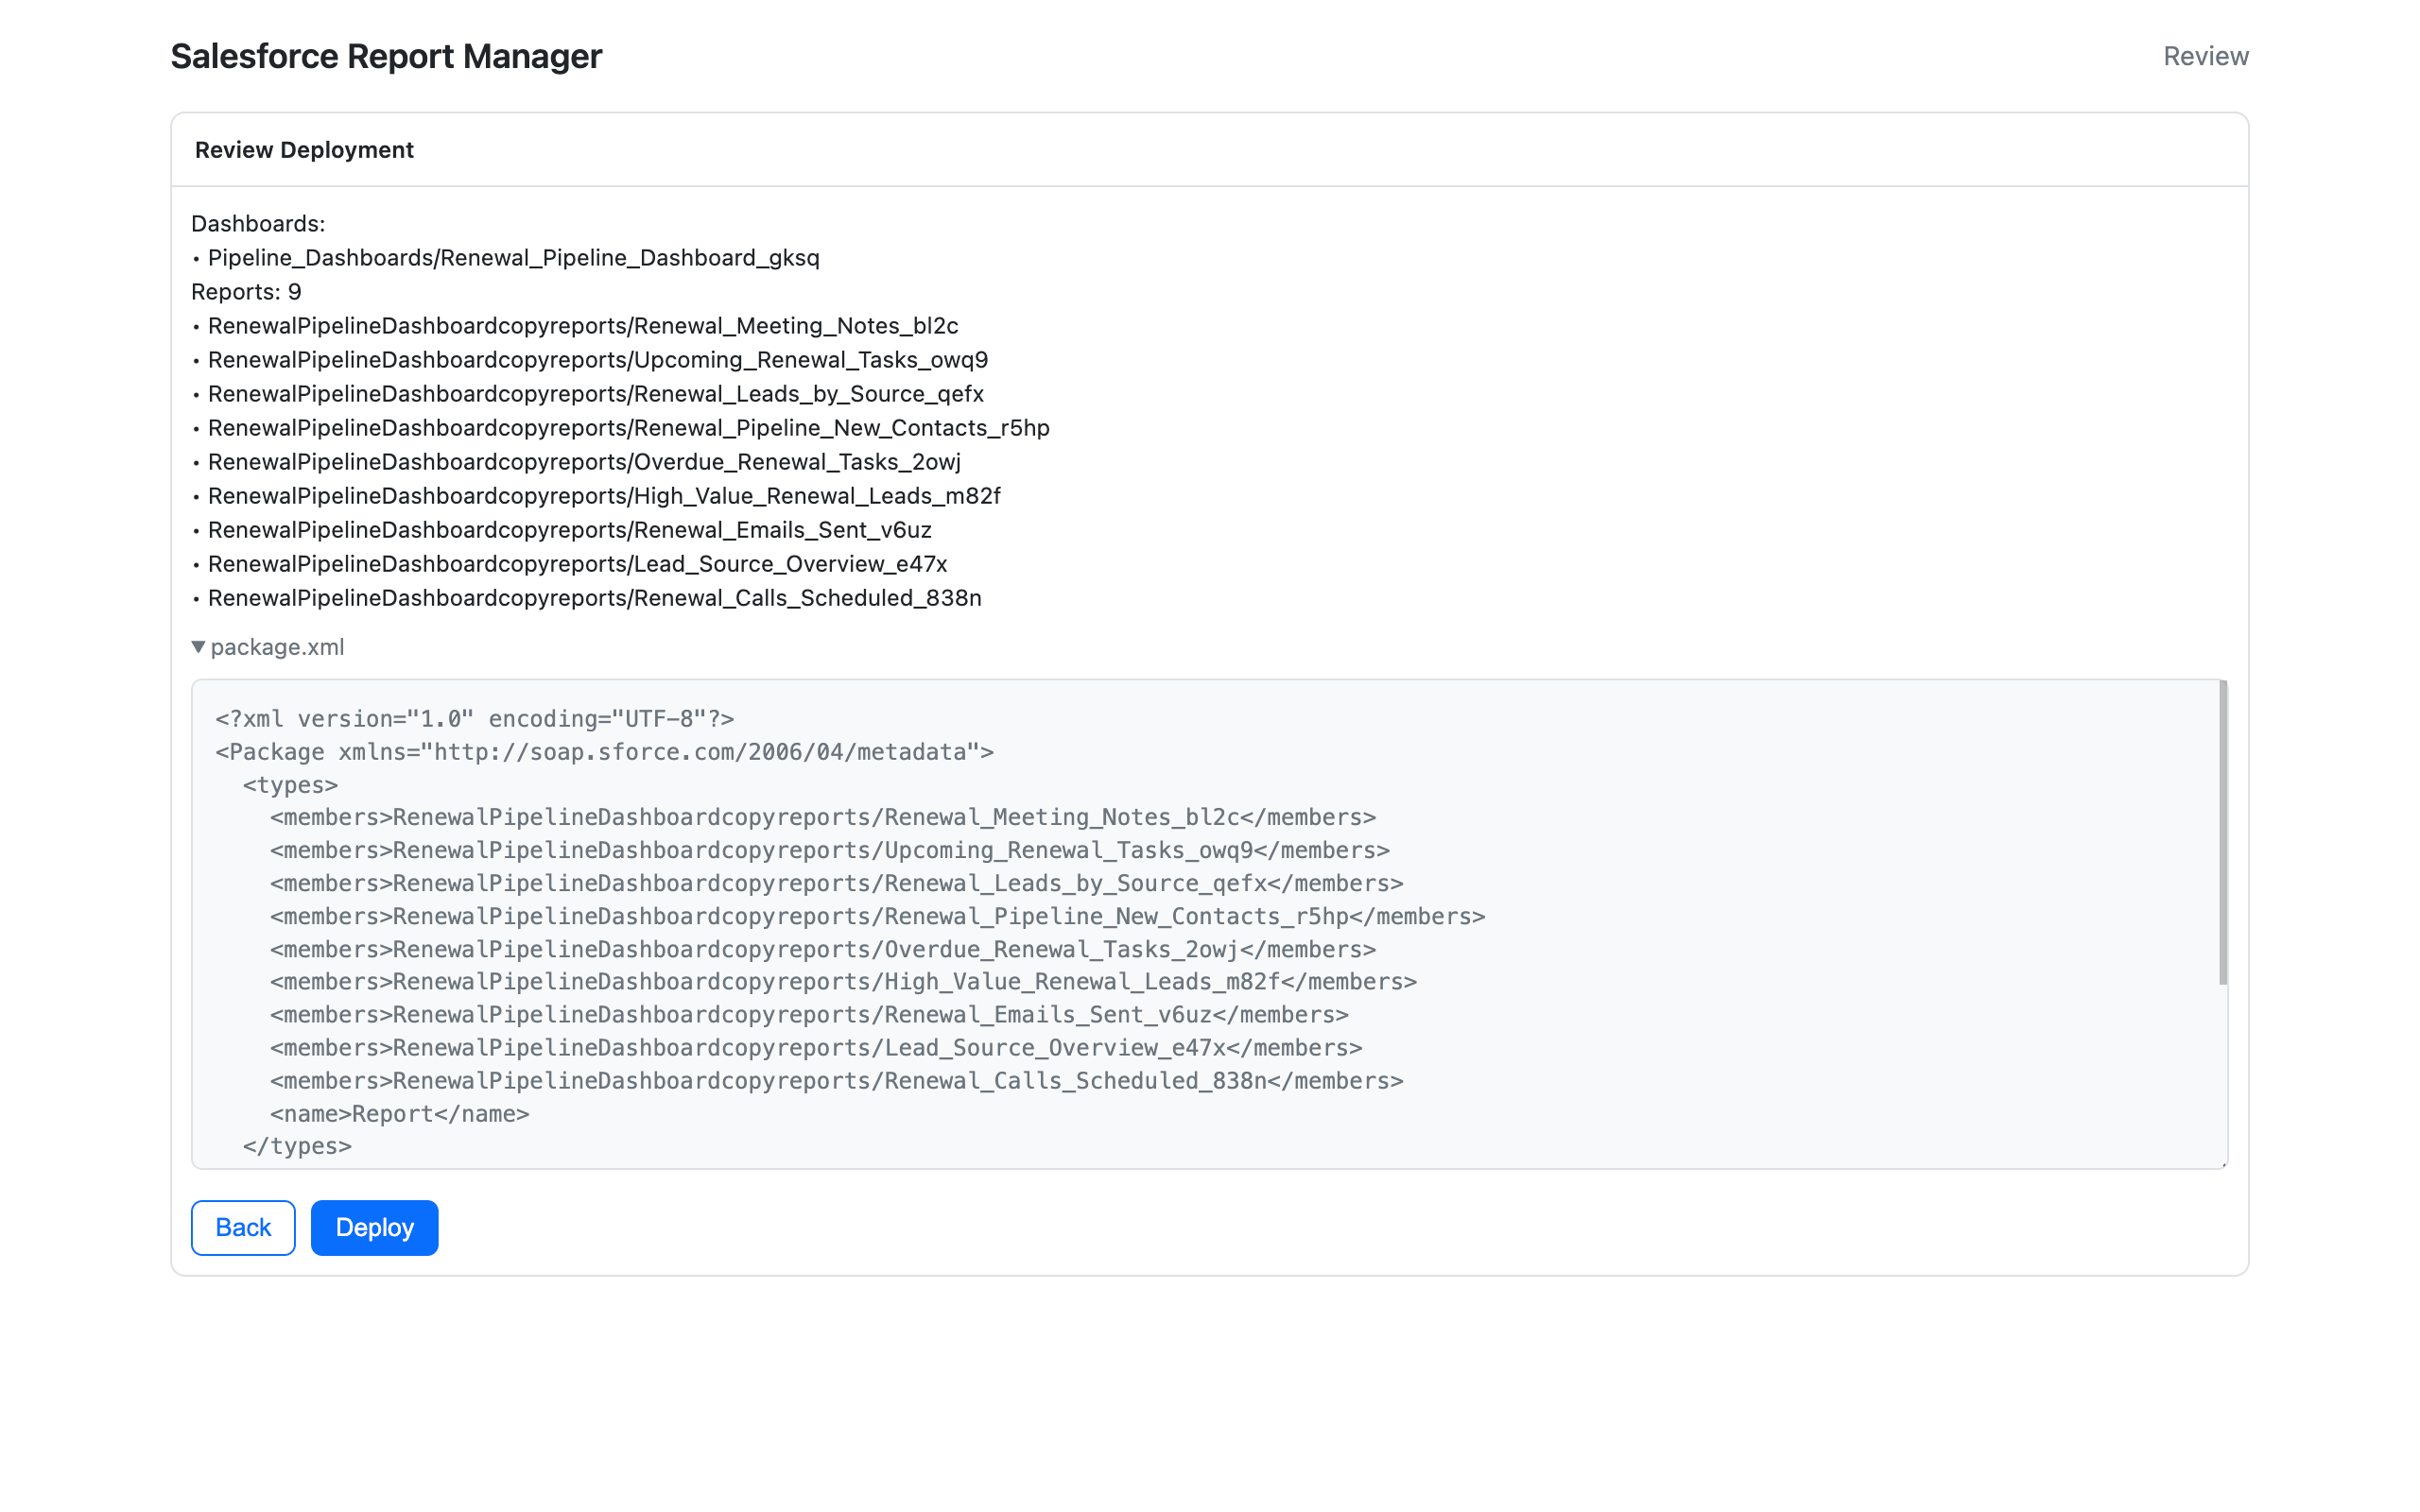Go back with the Back button
This screenshot has height=1512, width=2420.
pyautogui.click(x=243, y=1227)
